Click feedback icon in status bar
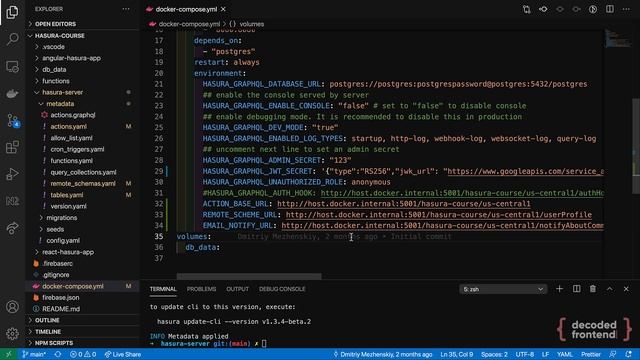The width and height of the screenshot is (640, 360). click(x=613, y=354)
